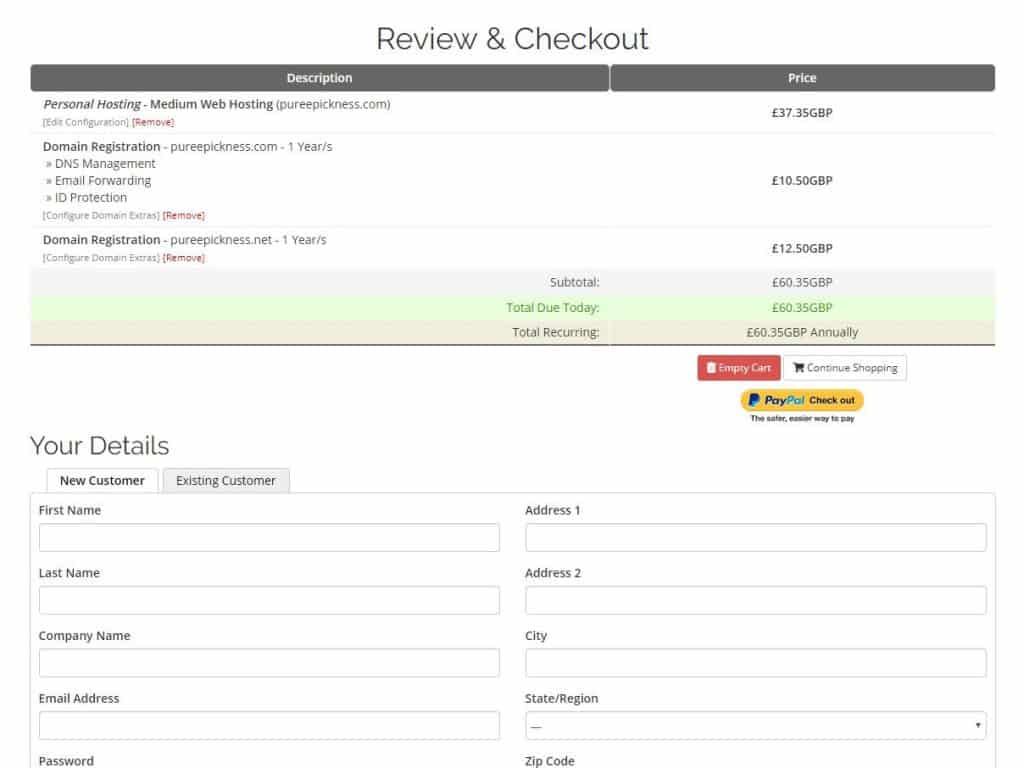Open the State/Region dropdown
Image resolution: width=1024 pixels, height=768 pixels.
[x=755, y=726]
